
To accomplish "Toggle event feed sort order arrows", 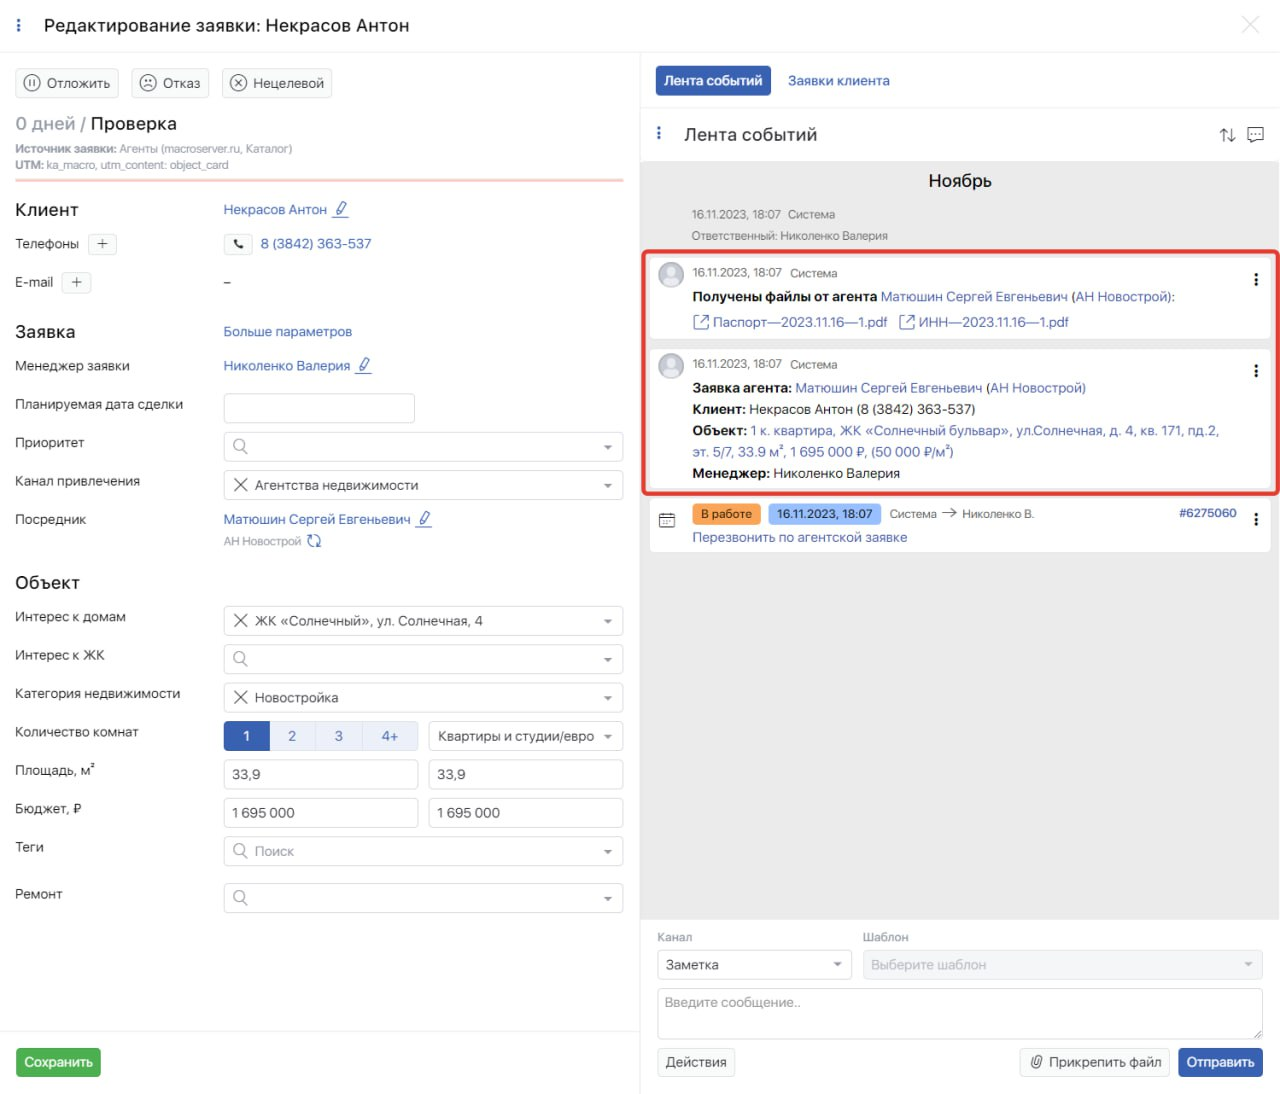I will coord(1227,135).
